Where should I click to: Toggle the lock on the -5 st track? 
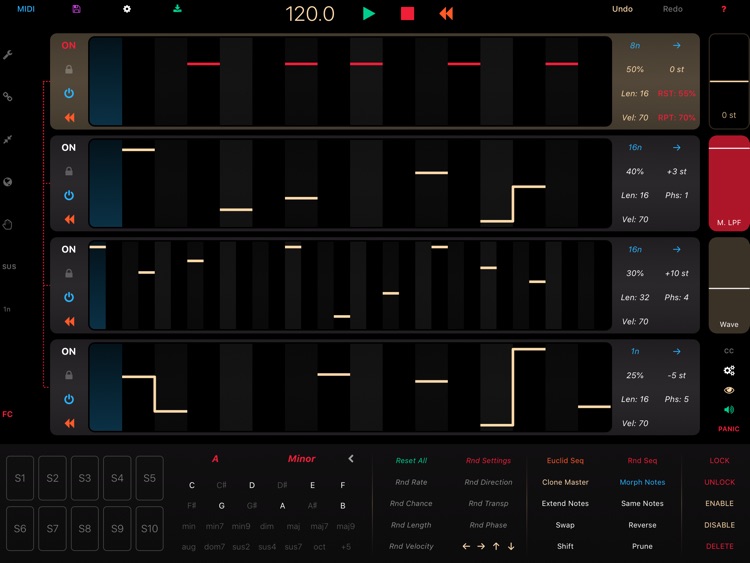(69, 375)
